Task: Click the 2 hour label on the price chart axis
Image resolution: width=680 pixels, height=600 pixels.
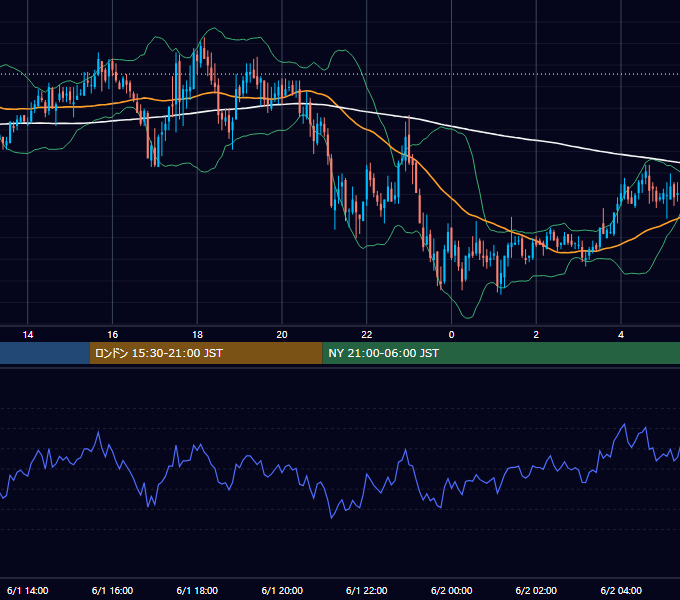Action: 536,335
